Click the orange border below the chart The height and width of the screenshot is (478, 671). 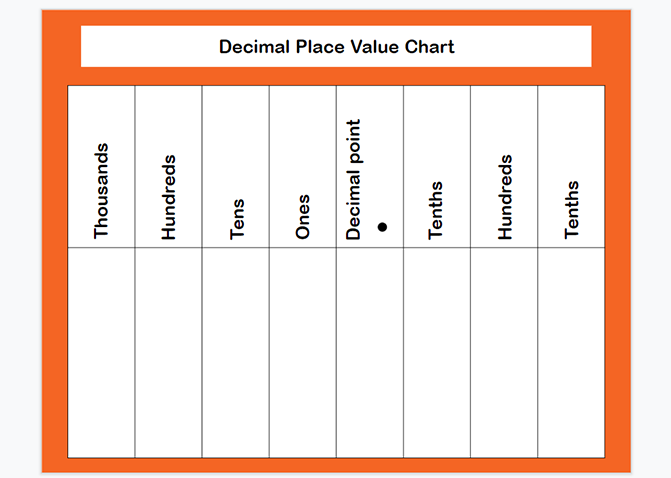(336, 465)
